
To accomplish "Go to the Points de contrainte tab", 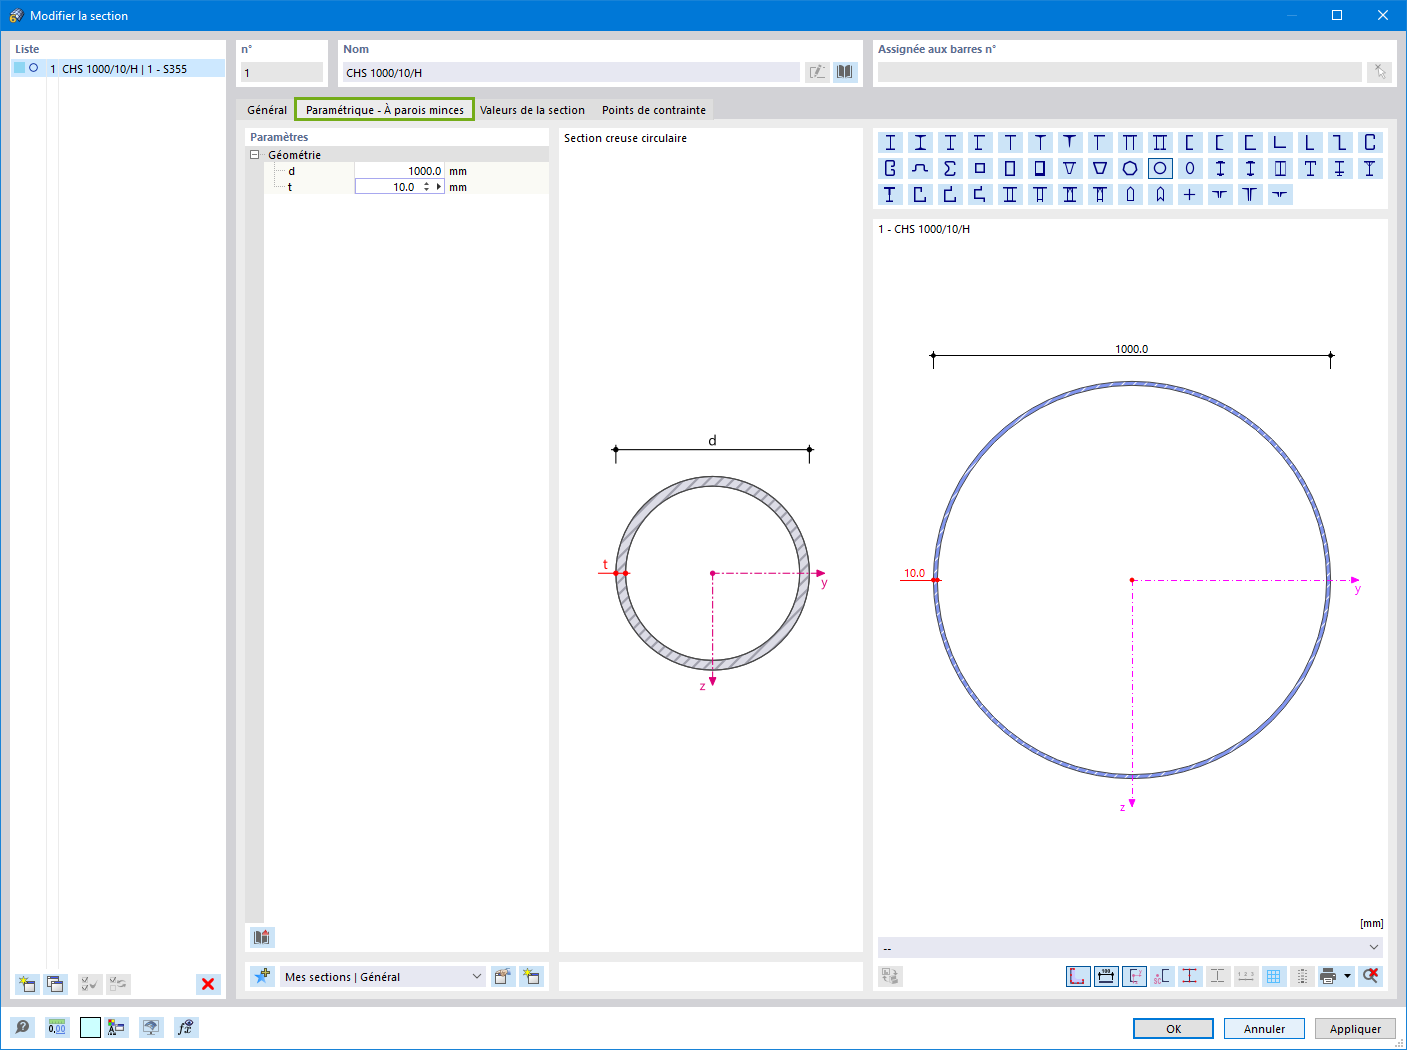I will coord(654,110).
